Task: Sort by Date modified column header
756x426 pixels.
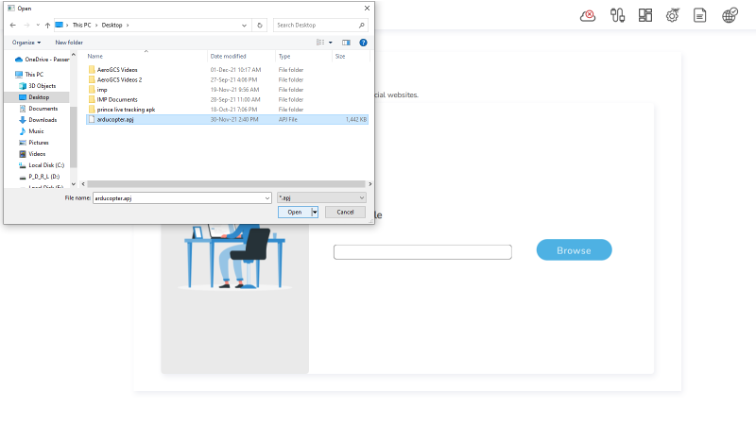Action: [228, 56]
